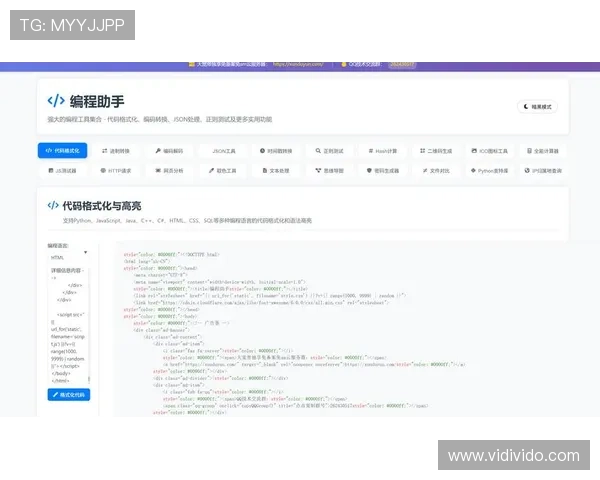Screen dimensions: 600x480
Task: Click the input box scrollbar
Action: (89, 380)
